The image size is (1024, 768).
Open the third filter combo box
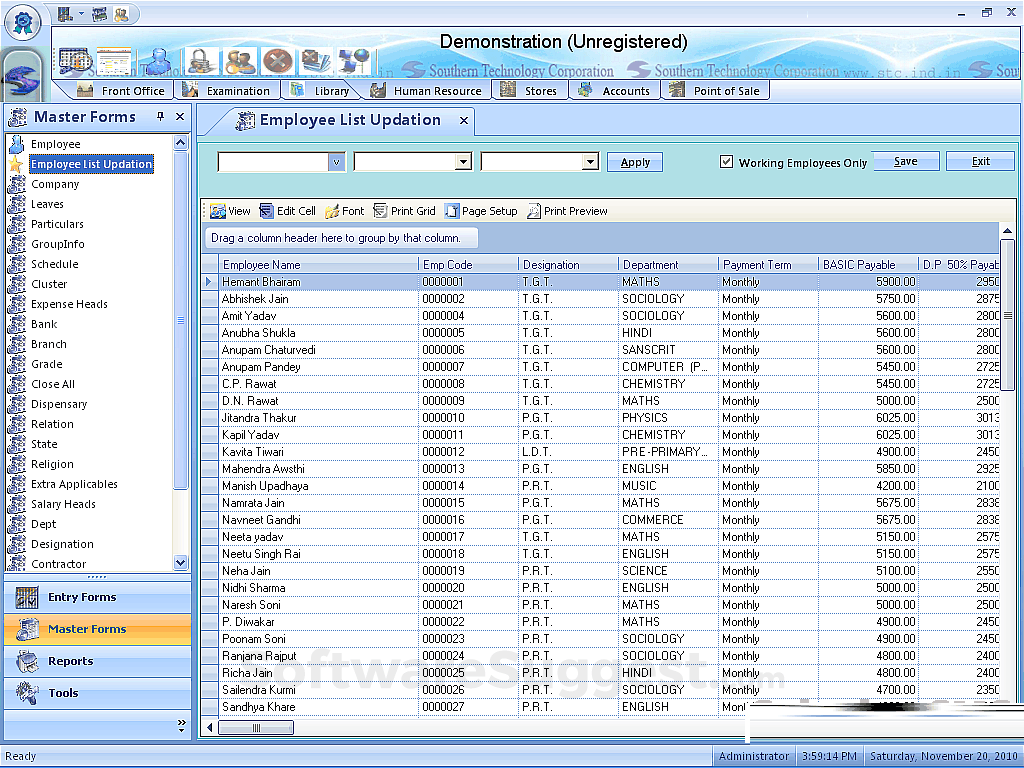pyautogui.click(x=590, y=162)
